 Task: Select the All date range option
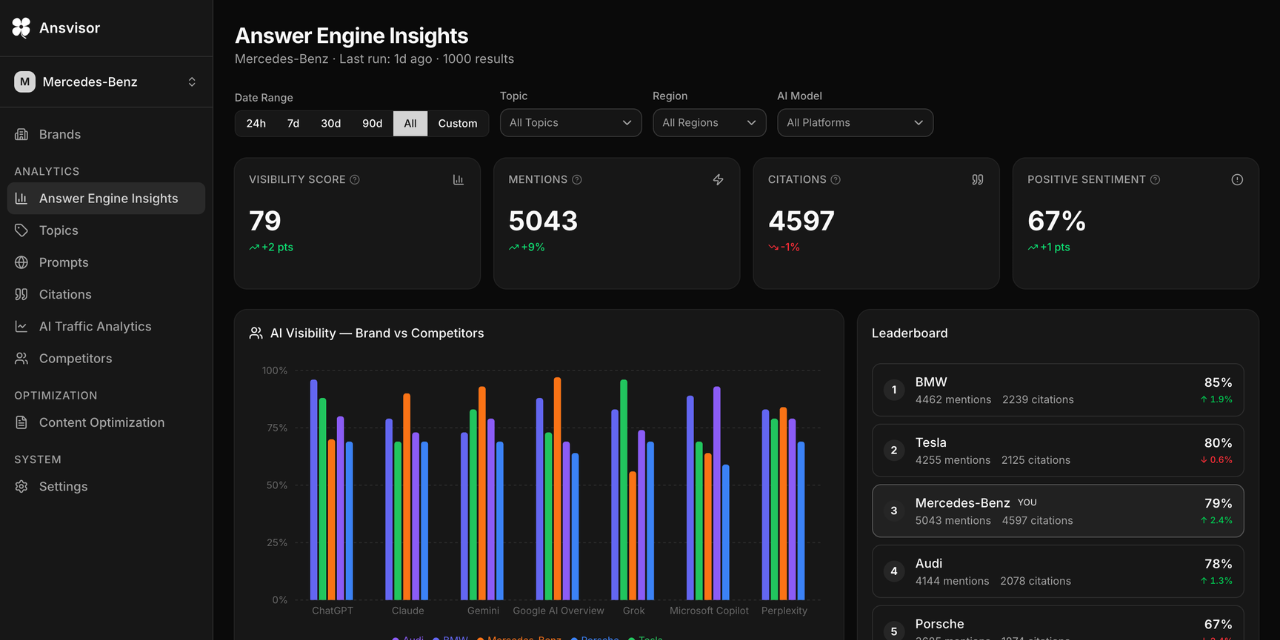point(410,123)
